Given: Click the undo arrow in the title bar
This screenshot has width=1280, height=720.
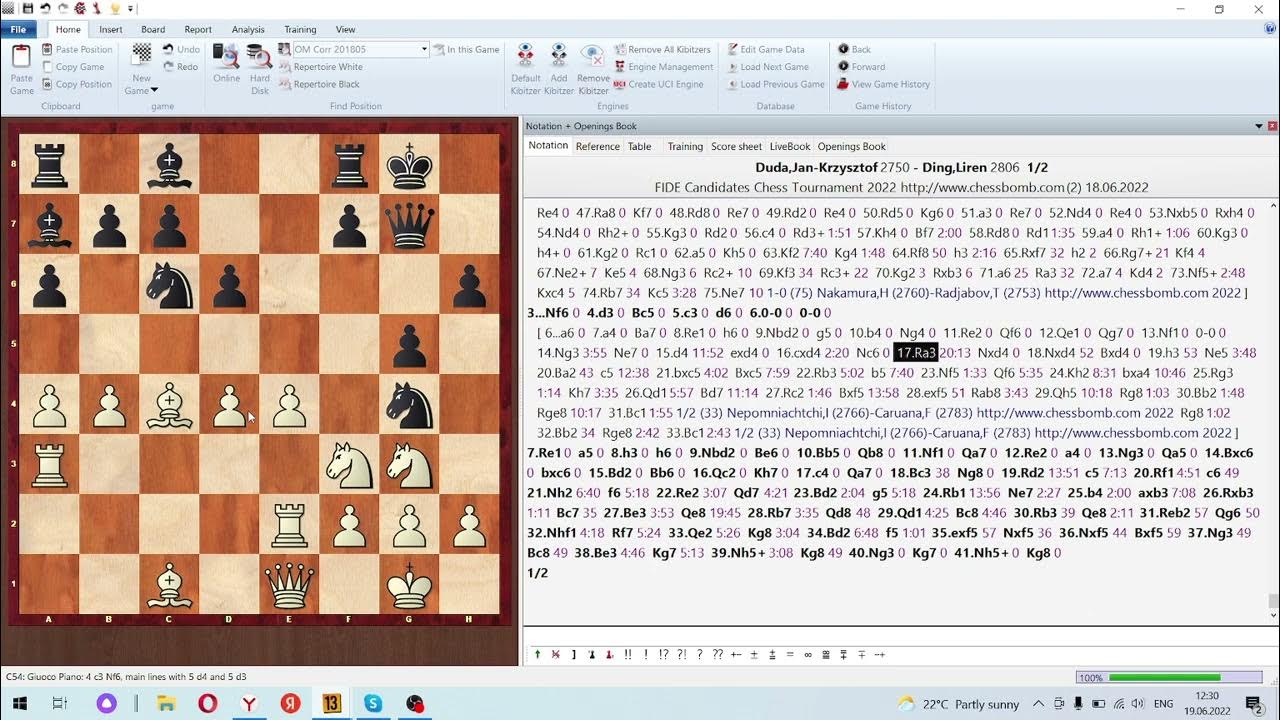Looking at the screenshot, I should coord(45,8).
